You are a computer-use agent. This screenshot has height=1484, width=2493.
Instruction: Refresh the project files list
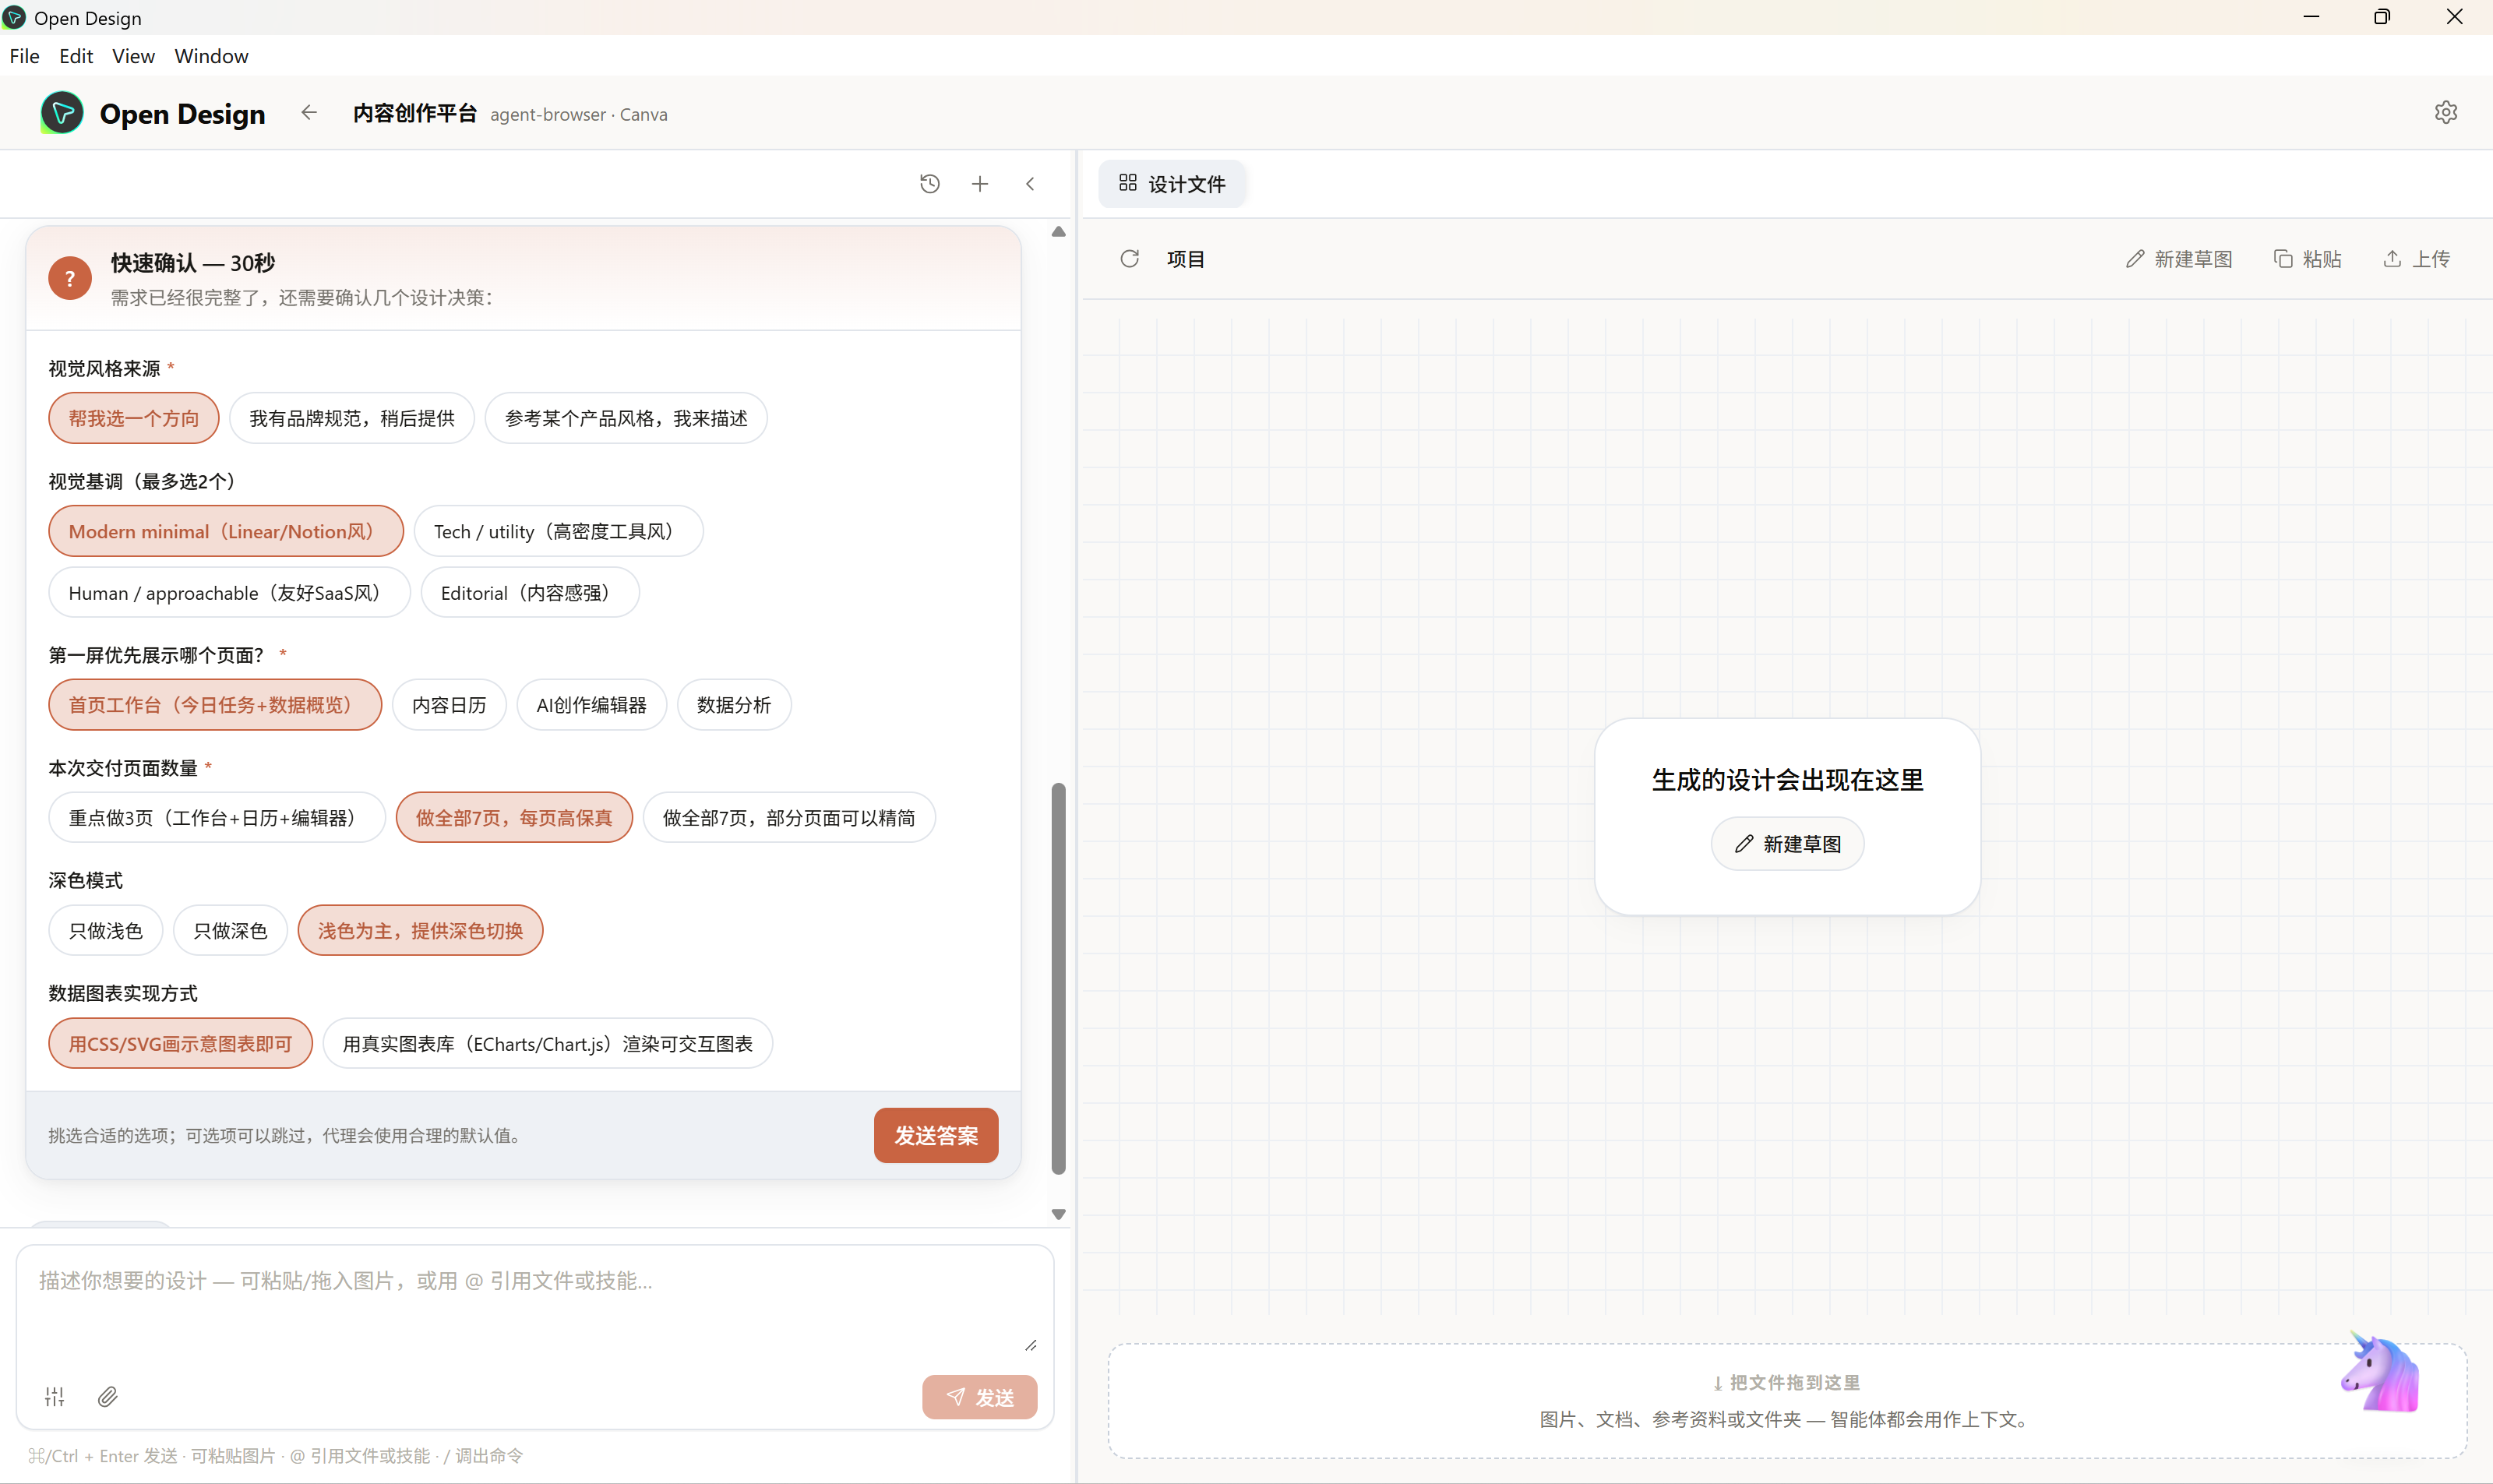point(1130,259)
